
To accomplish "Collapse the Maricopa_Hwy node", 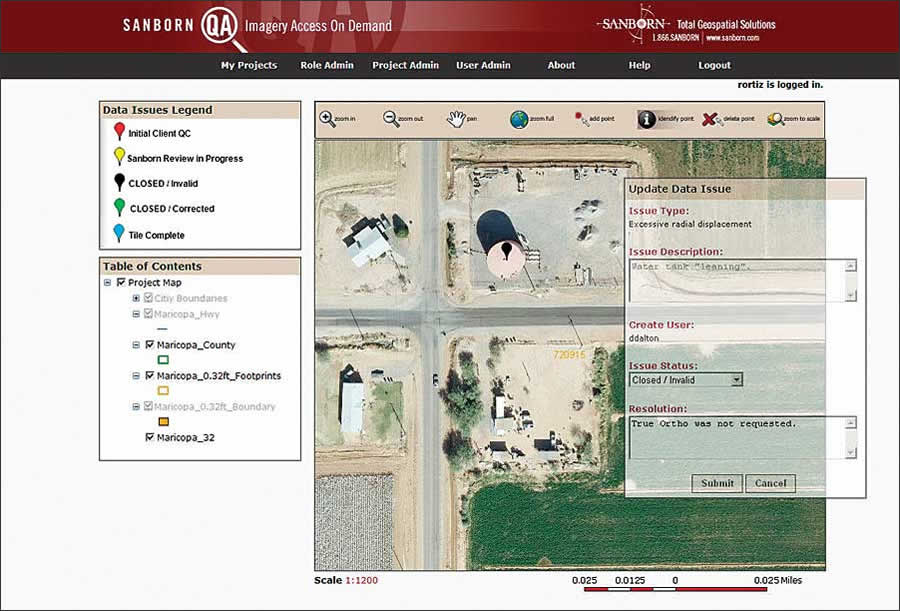I will (136, 314).
